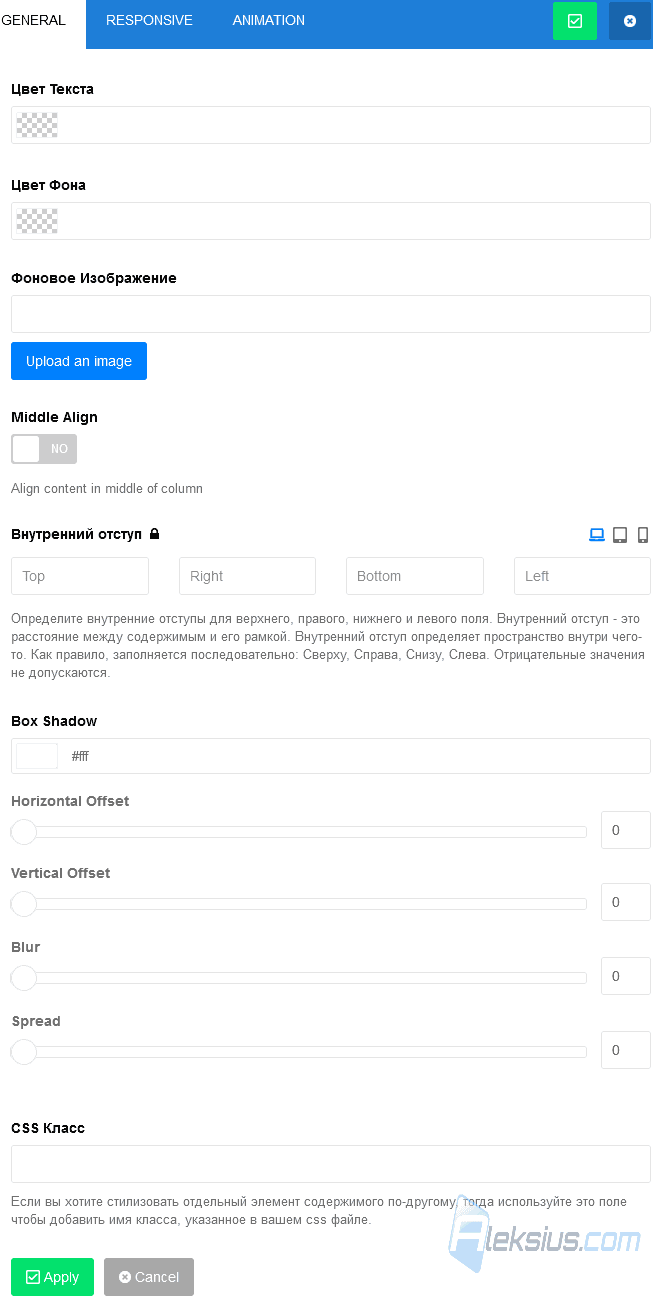This screenshot has height=1299, width=653.
Task: Click the padding lock icon
Action: (x=154, y=534)
